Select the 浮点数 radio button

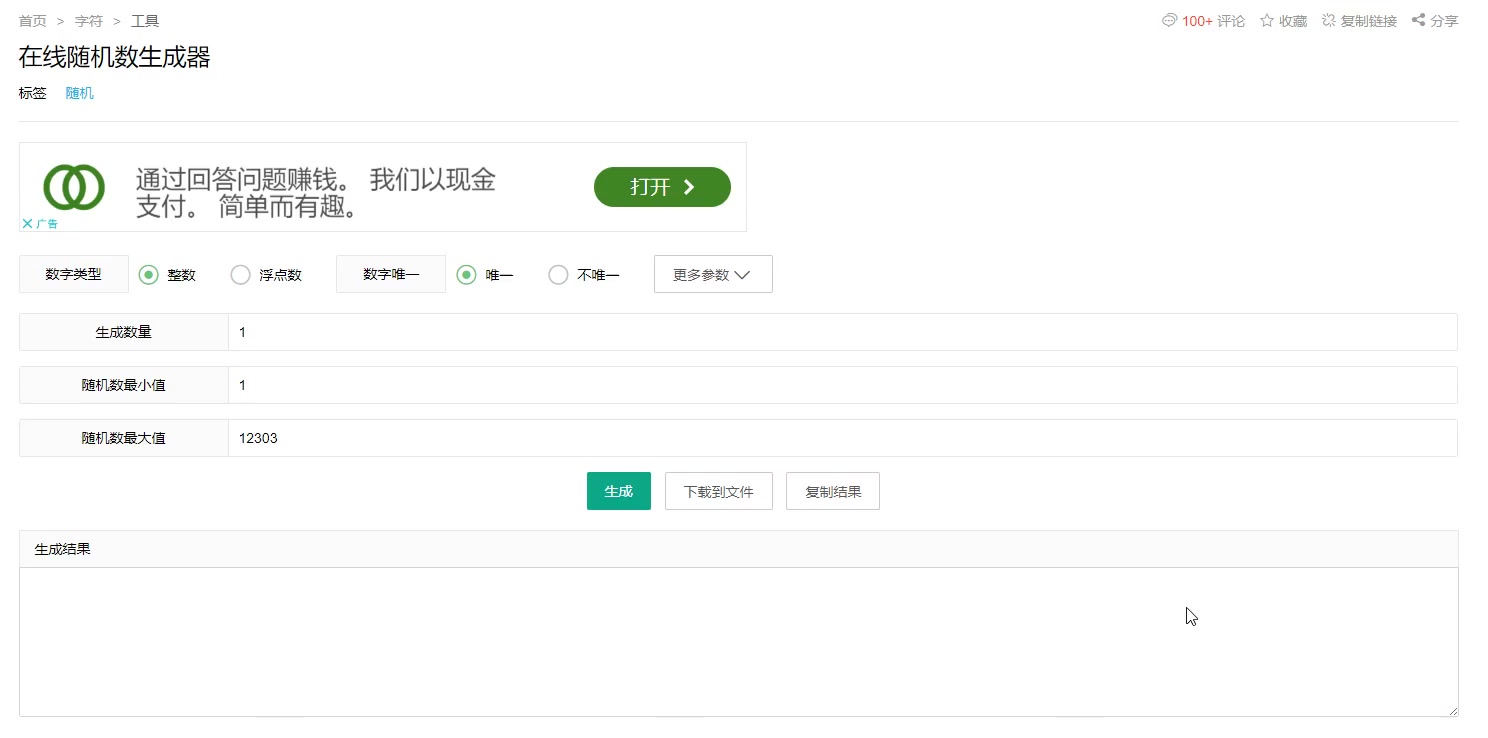pos(240,275)
